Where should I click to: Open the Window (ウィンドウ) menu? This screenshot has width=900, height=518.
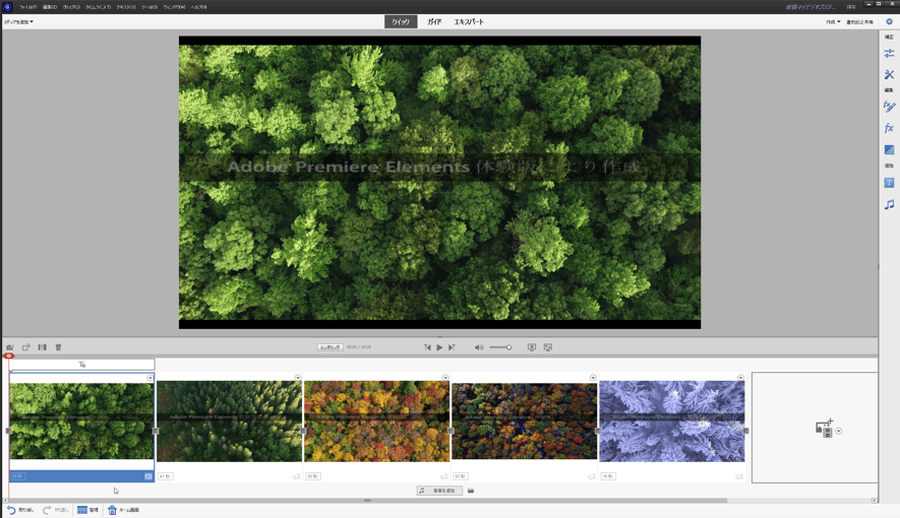pos(174,7)
